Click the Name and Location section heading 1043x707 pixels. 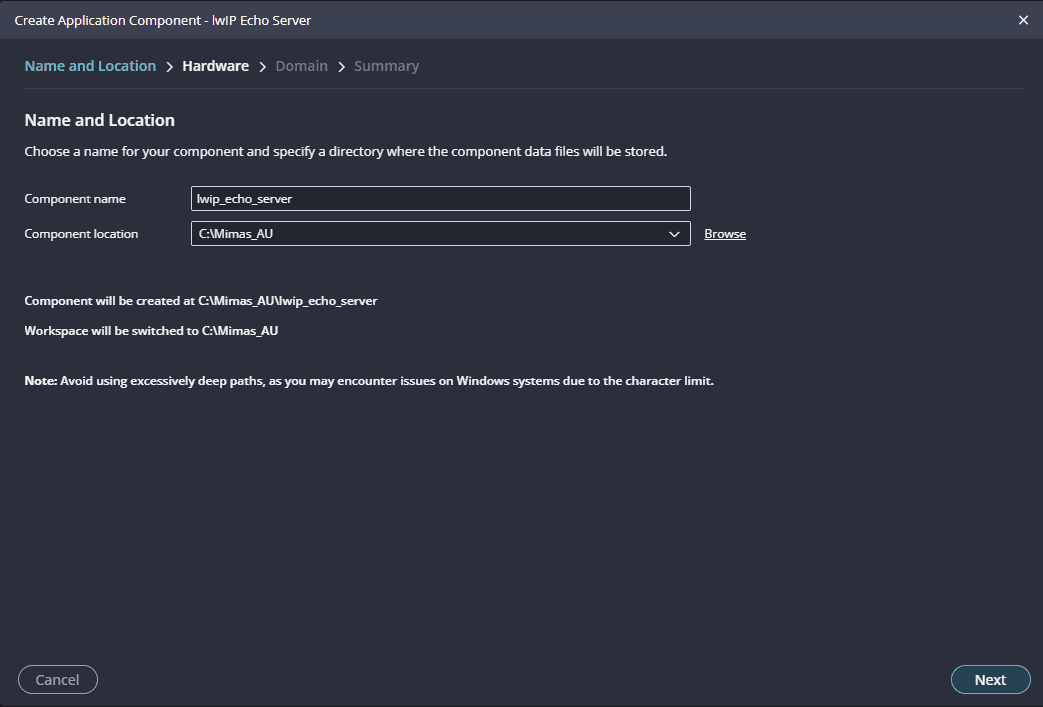point(99,120)
